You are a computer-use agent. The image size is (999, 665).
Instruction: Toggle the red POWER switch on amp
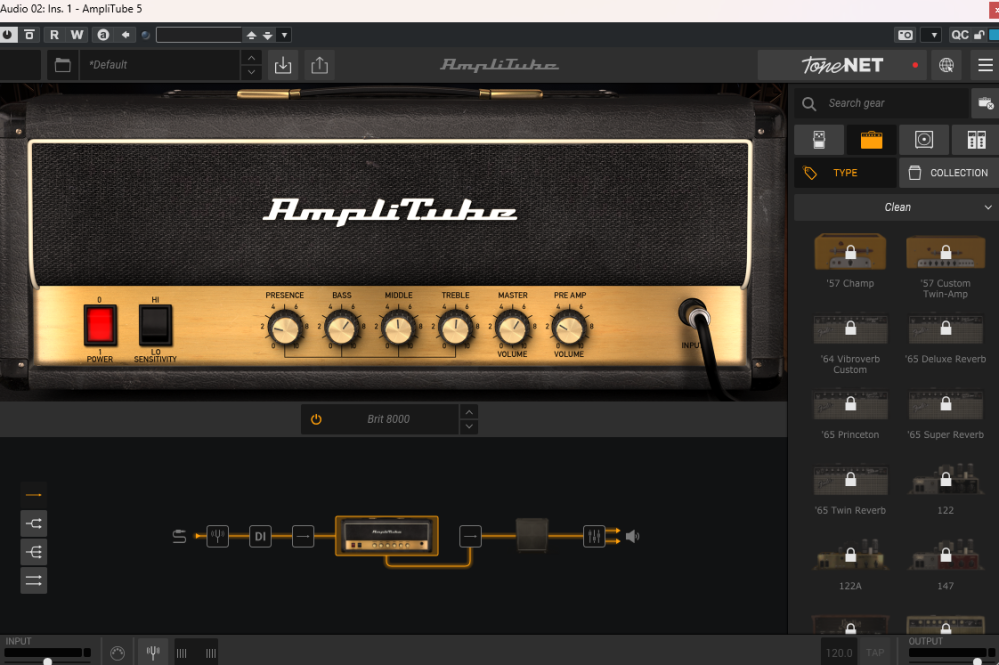pos(100,325)
